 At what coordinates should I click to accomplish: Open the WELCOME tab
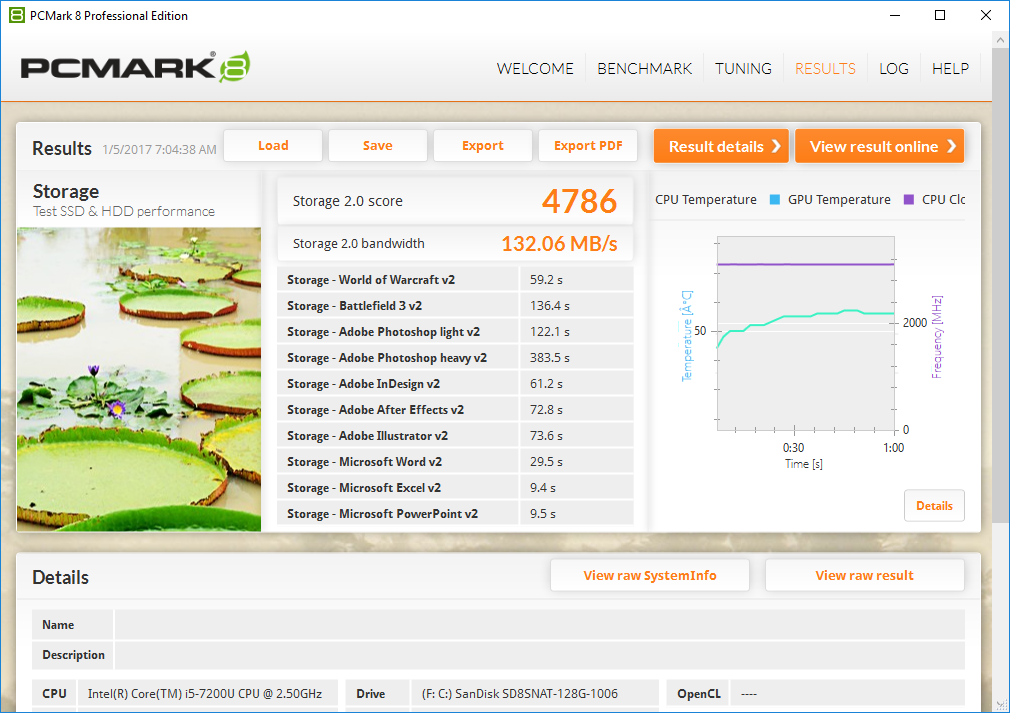click(x=535, y=69)
